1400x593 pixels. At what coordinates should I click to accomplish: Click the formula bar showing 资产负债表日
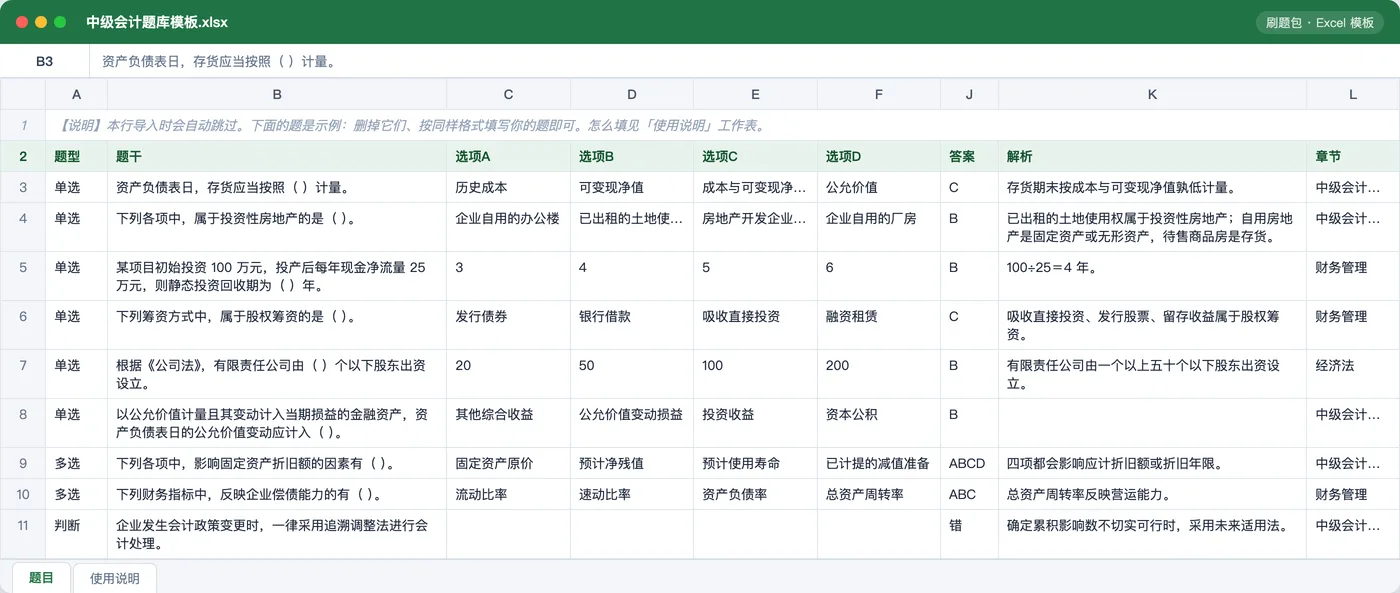(744, 61)
